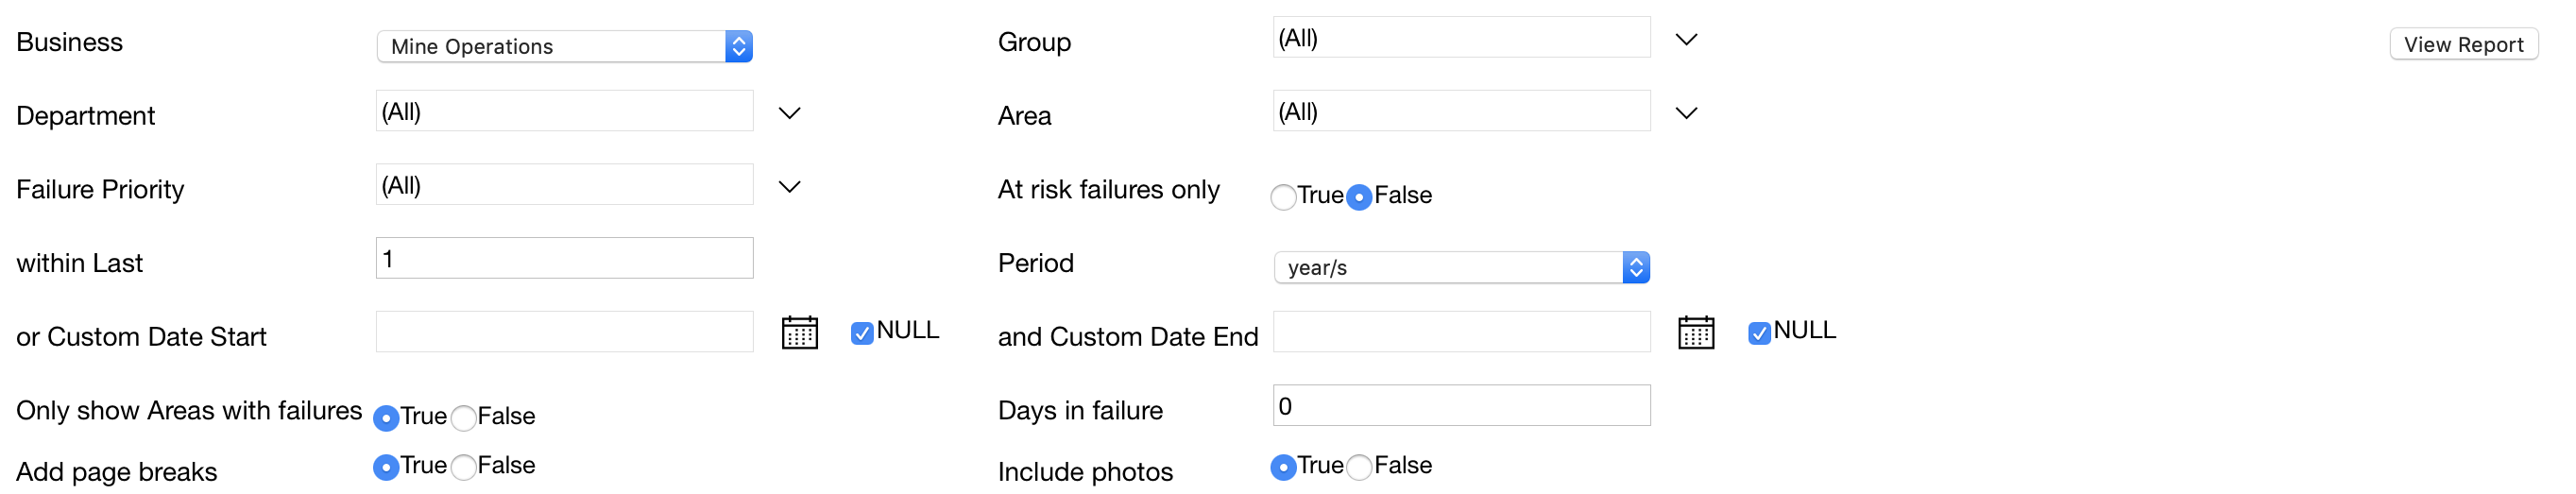Click into the Days in failure field
The width and height of the screenshot is (2576, 494).
click(x=1461, y=405)
